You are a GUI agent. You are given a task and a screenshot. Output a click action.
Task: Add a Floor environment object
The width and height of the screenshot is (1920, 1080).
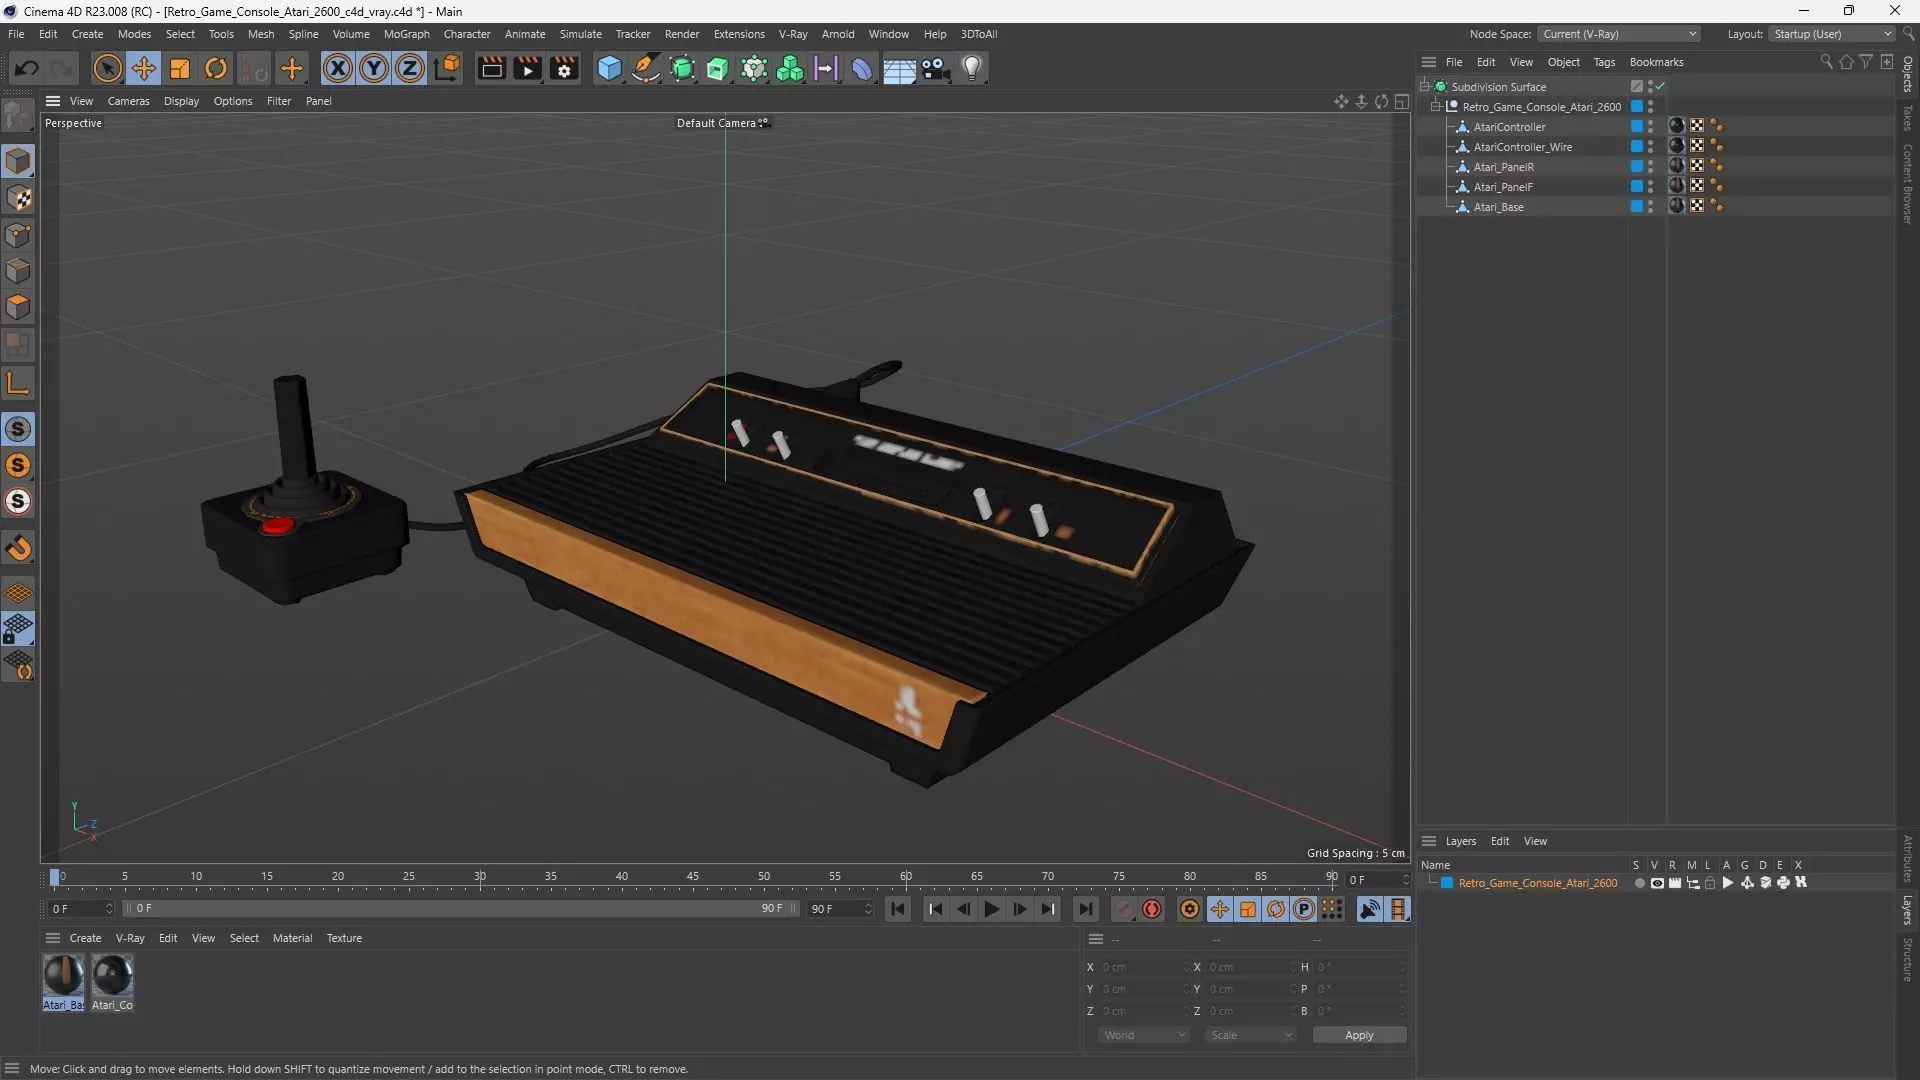click(899, 68)
